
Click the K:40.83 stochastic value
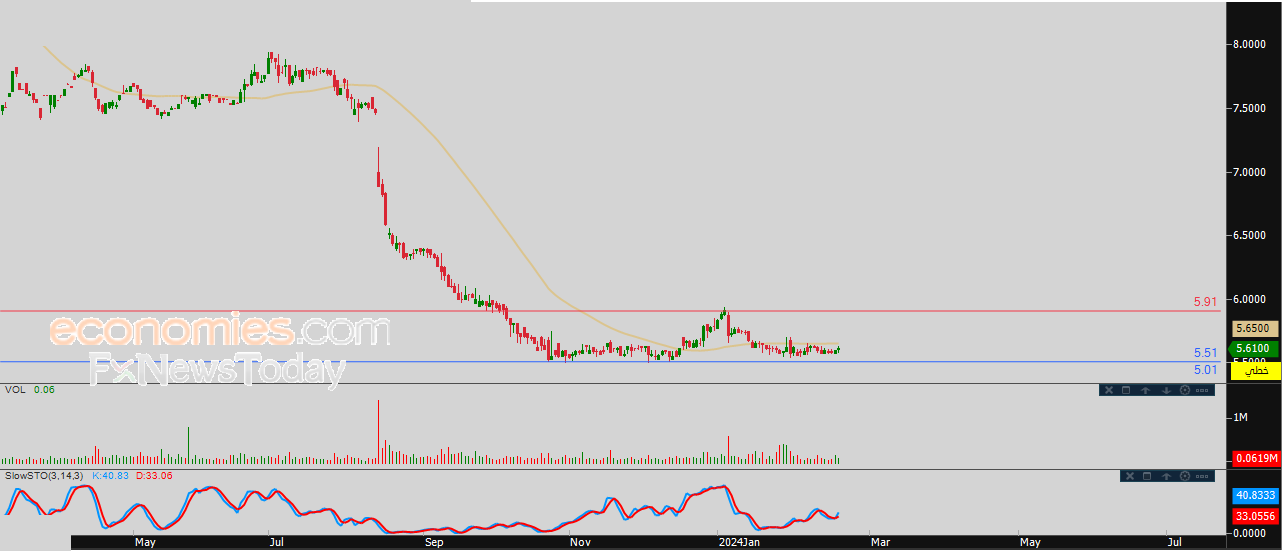[x=111, y=476]
